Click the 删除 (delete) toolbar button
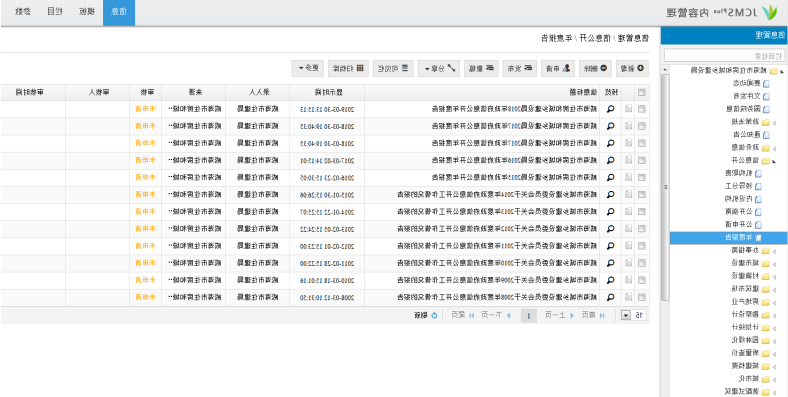Image resolution: width=788 pixels, height=397 pixels. pyautogui.click(x=595, y=68)
